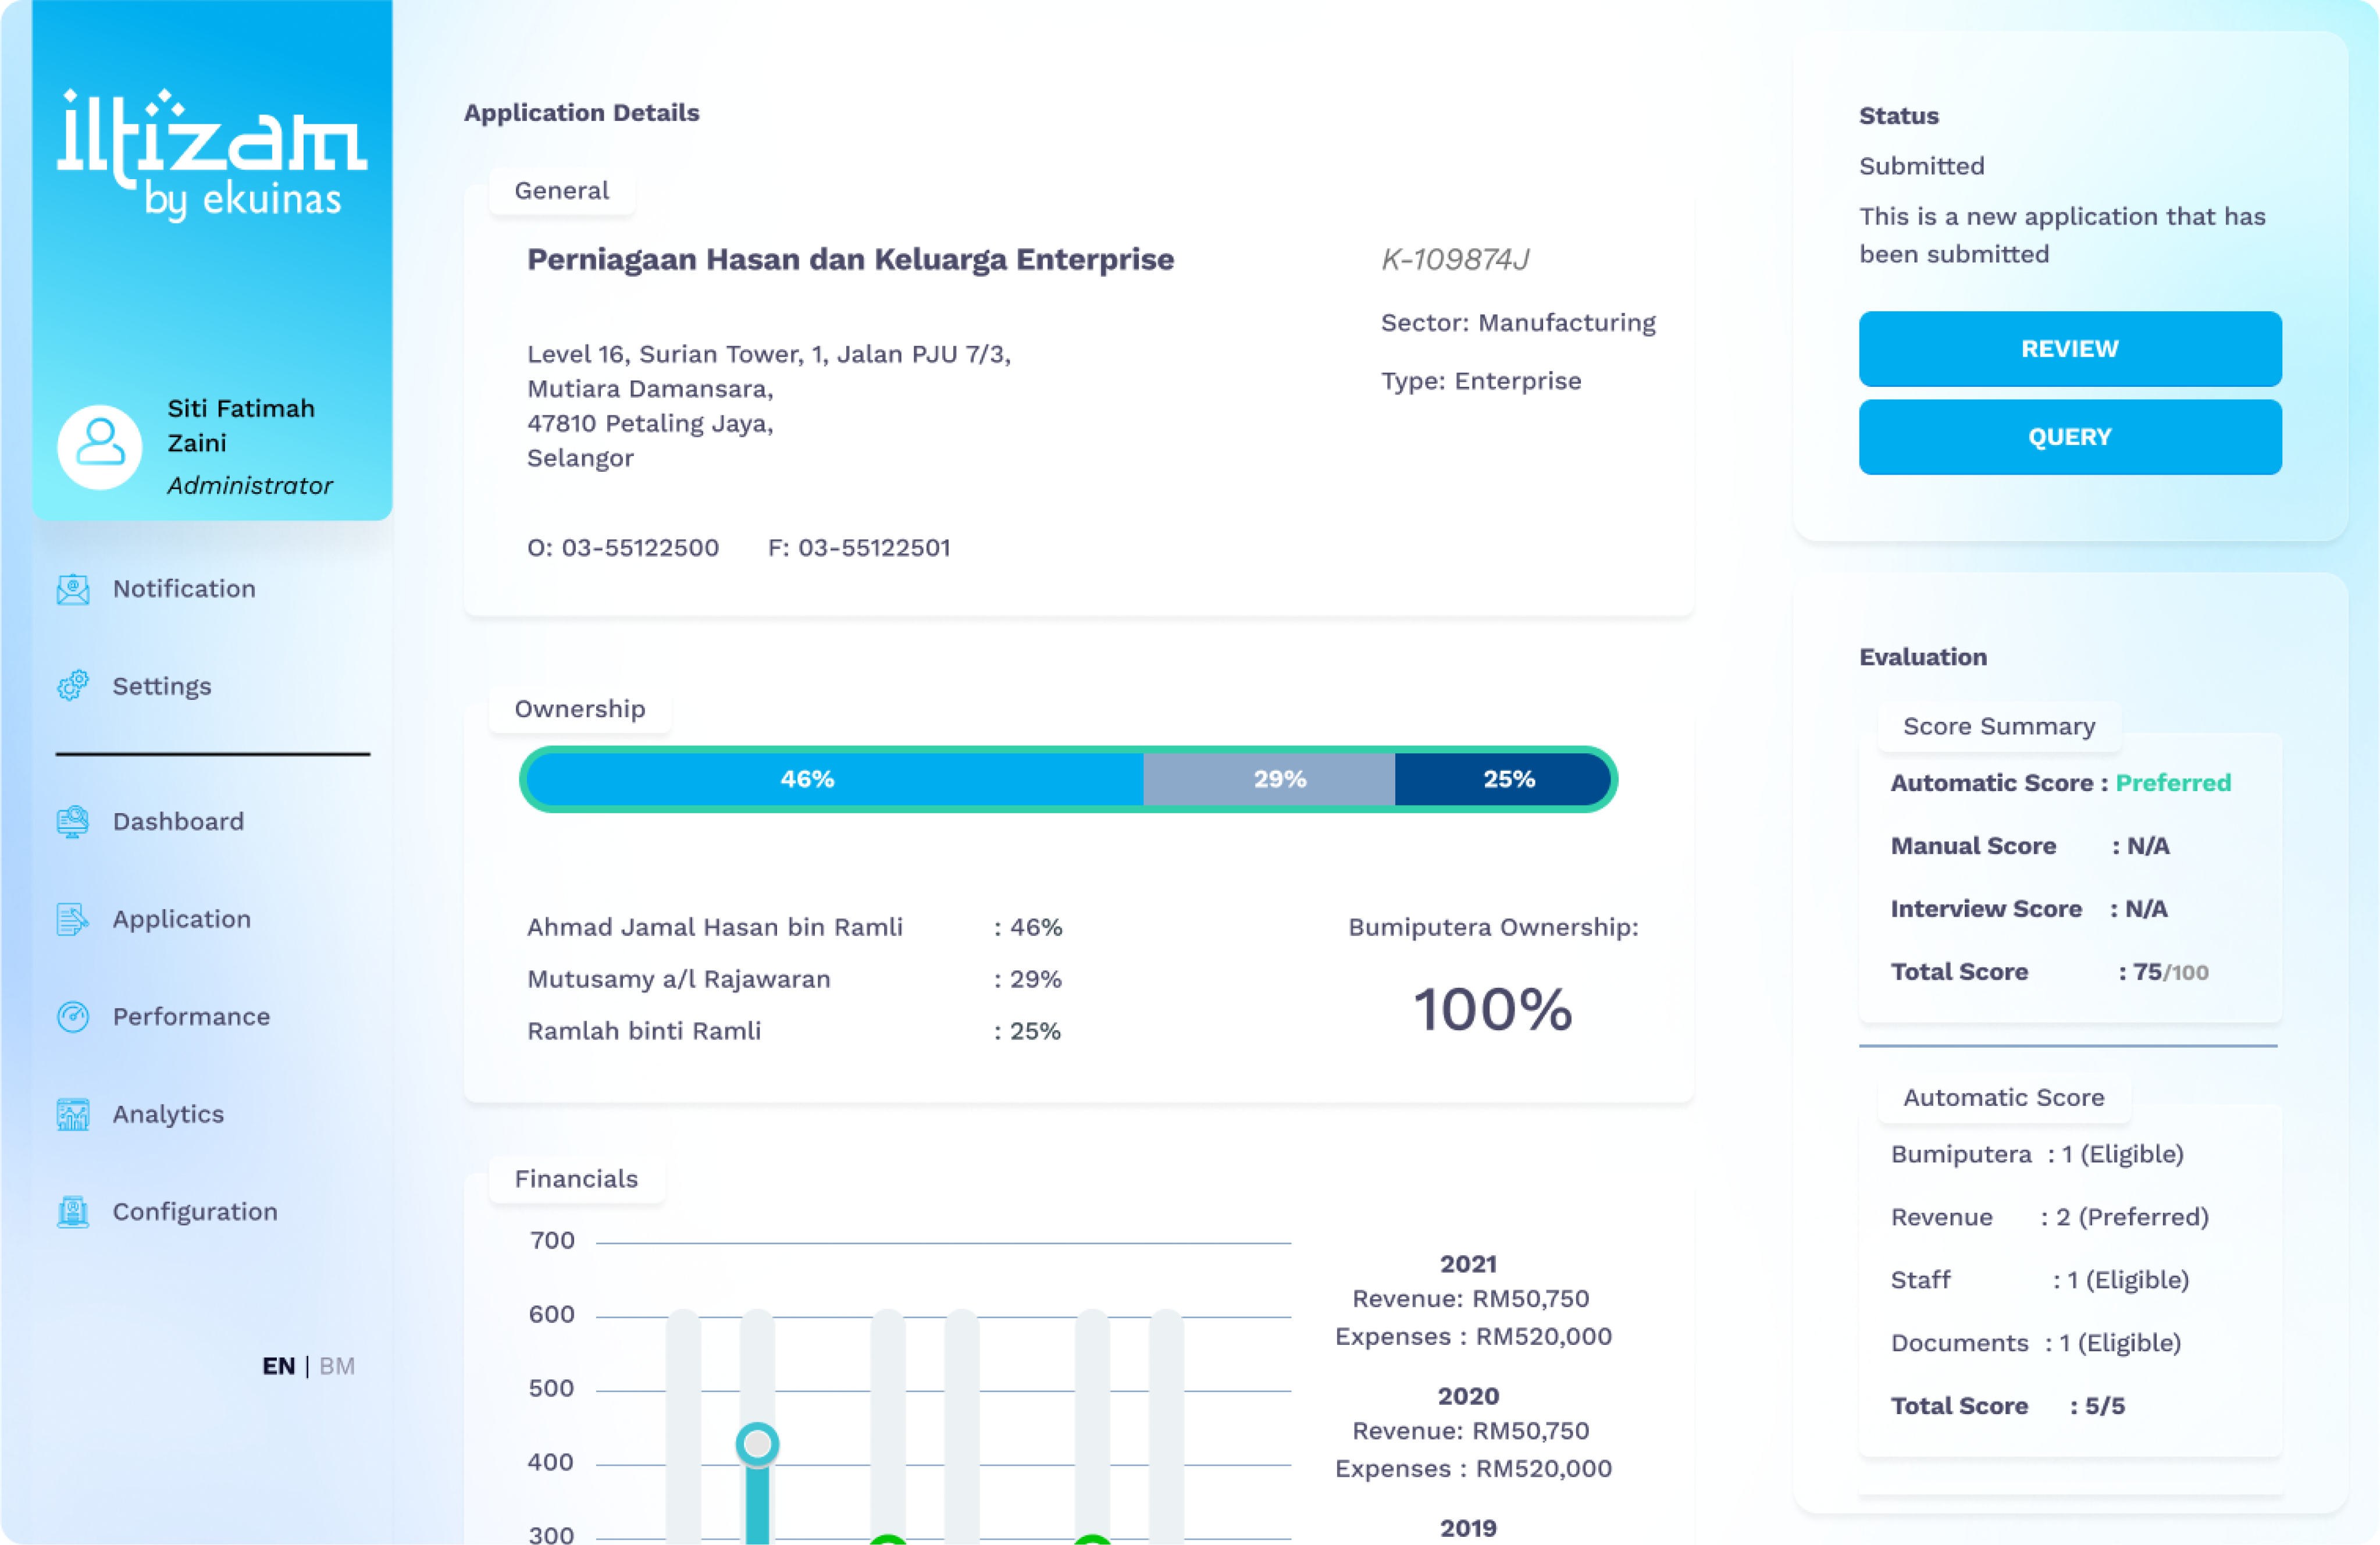Select the Application sidebar icon
Image resolution: width=2380 pixels, height=1545 pixels.
(x=73, y=918)
